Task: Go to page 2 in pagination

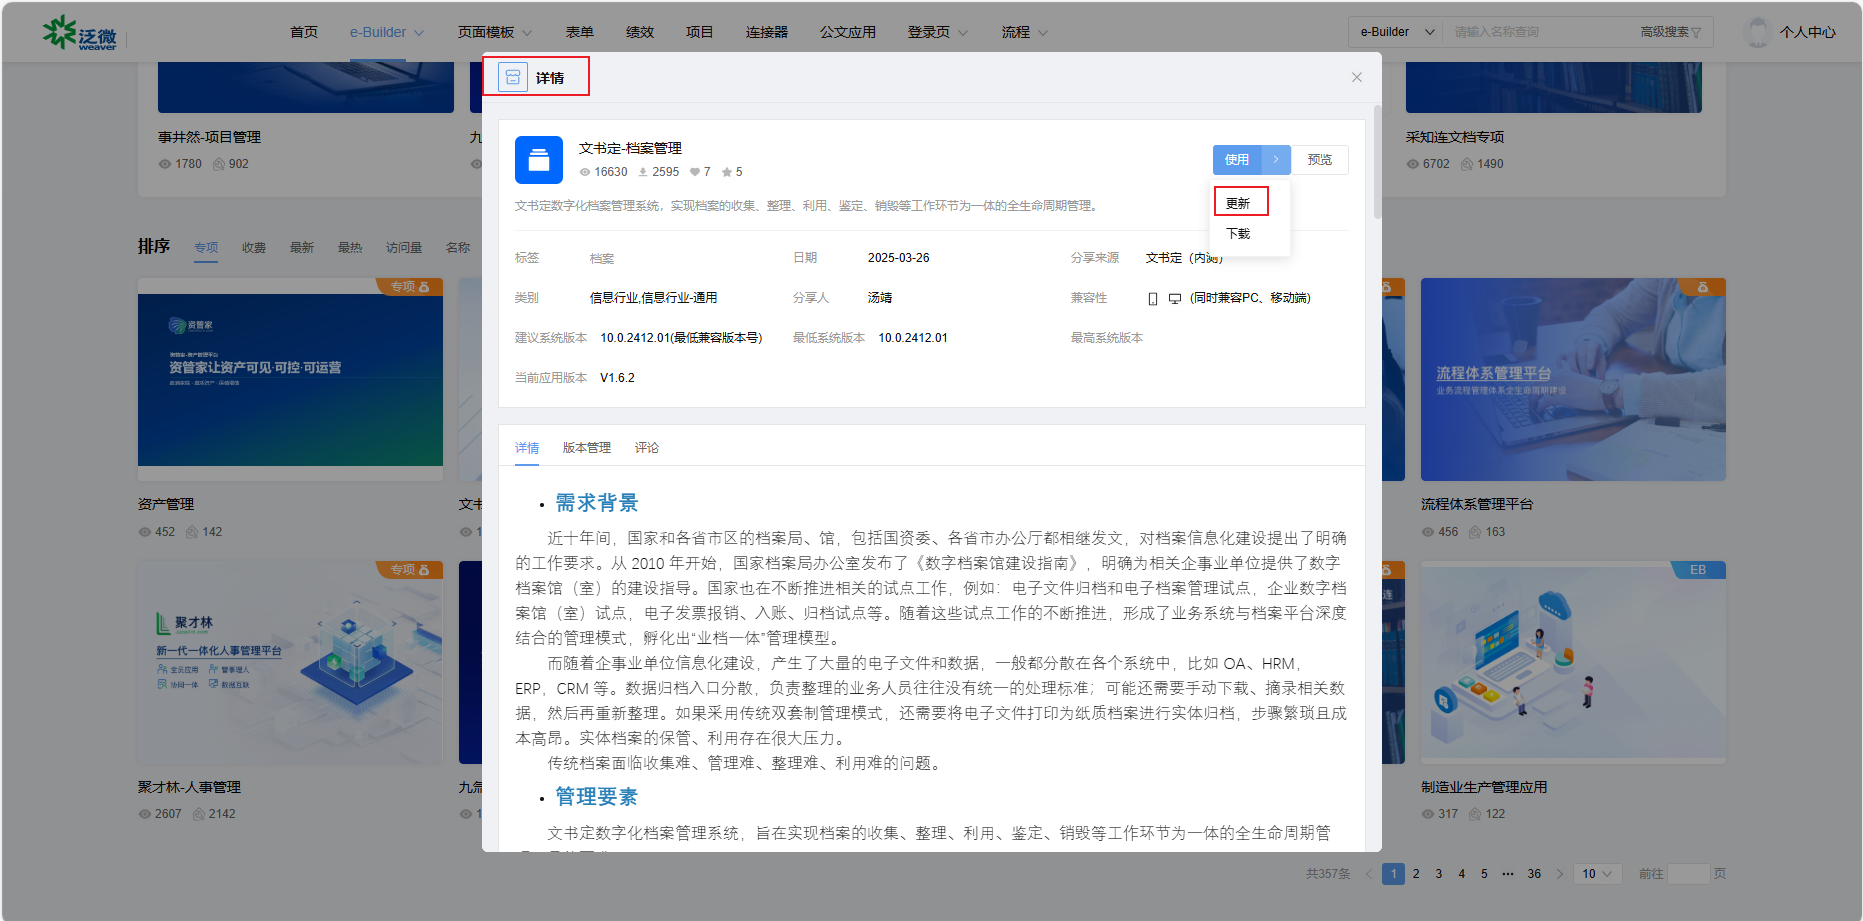Action: coord(1416,874)
